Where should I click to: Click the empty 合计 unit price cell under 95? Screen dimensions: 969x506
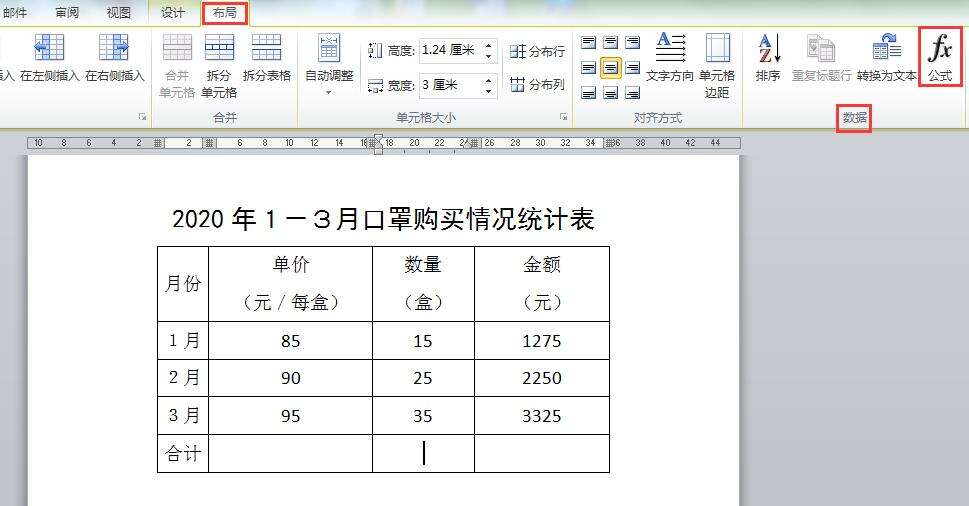point(290,453)
